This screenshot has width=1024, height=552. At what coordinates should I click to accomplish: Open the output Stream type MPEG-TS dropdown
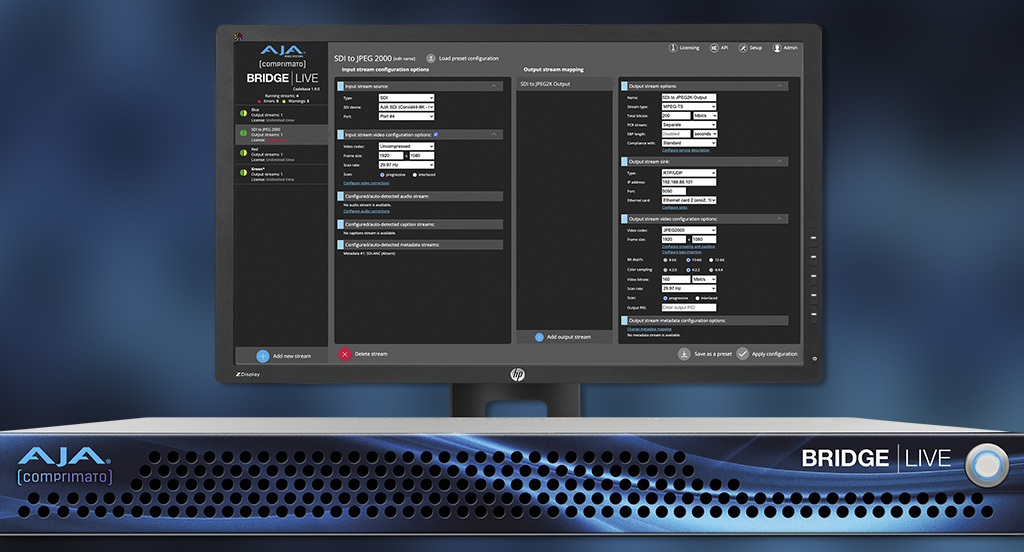(689, 106)
